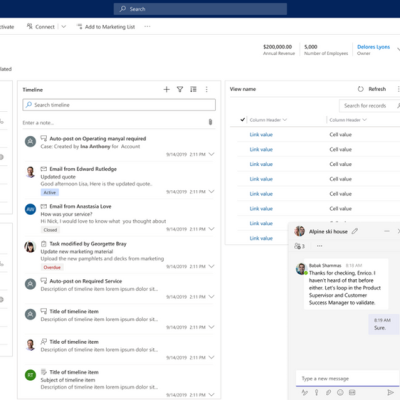Click the Closed status badge
400x400 pixels.
pyautogui.click(x=50, y=230)
